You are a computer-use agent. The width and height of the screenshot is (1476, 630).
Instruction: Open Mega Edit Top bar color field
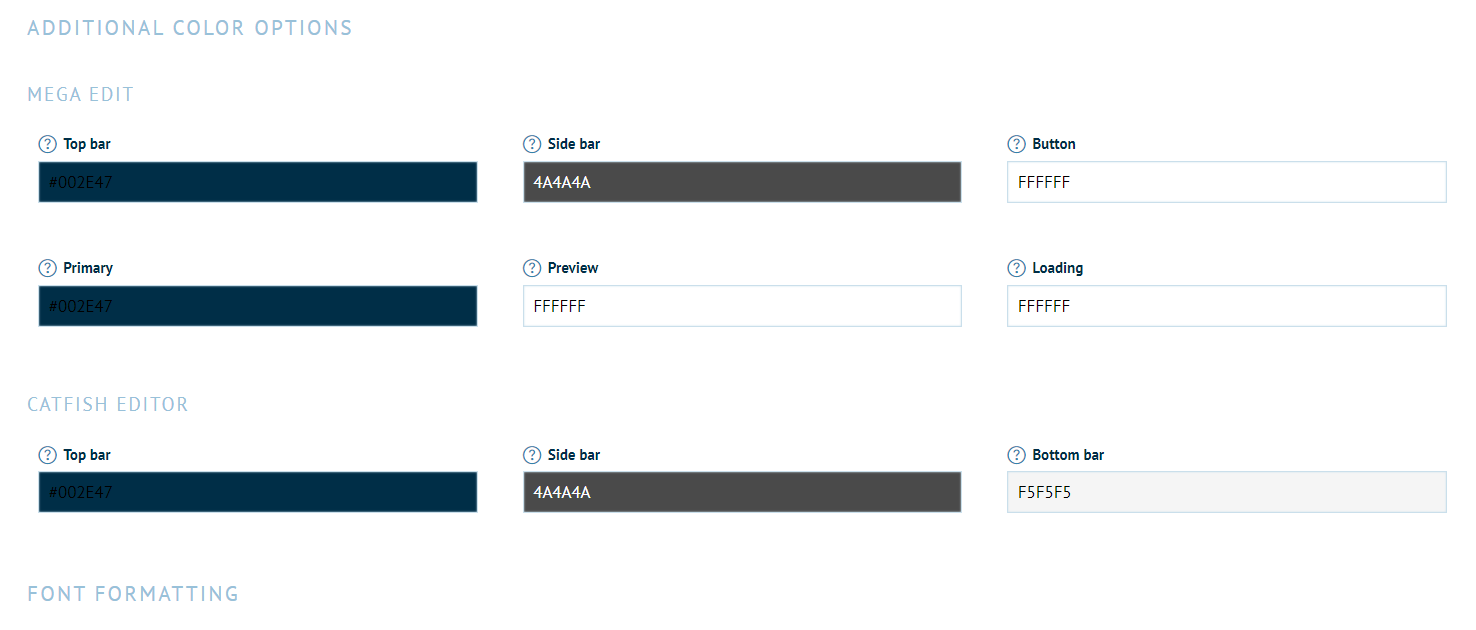click(257, 182)
